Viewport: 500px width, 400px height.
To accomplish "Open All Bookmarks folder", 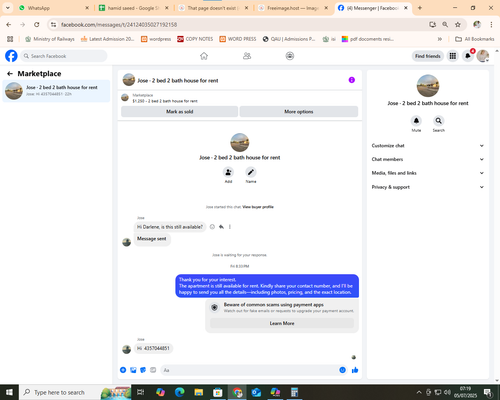I will pyautogui.click(x=475, y=39).
